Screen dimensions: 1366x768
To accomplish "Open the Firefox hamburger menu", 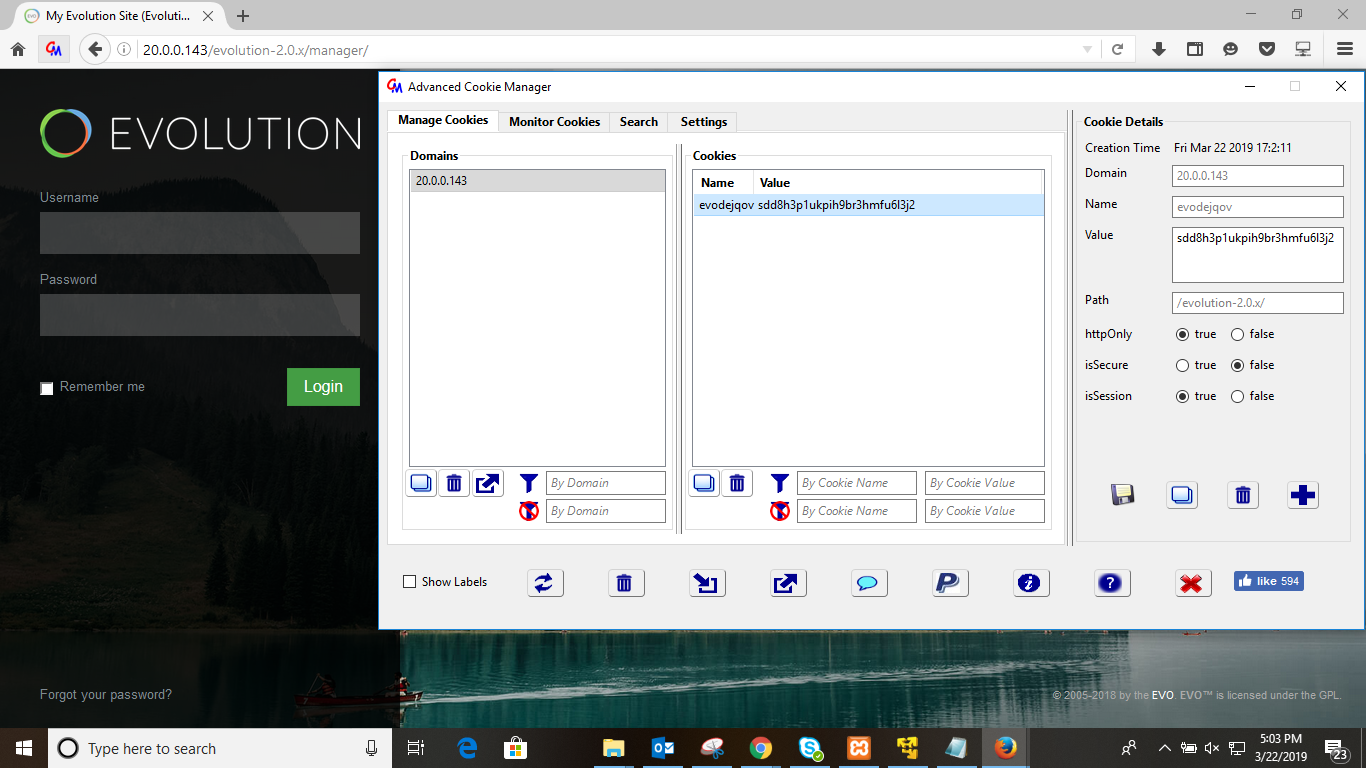I will [x=1345, y=49].
